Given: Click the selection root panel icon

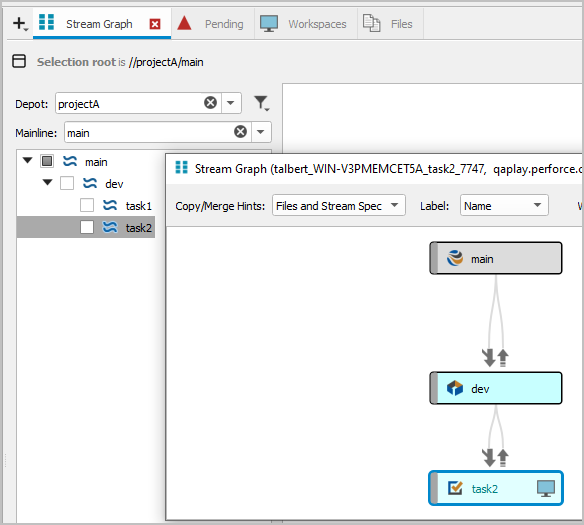Looking at the screenshot, I should click(19, 61).
